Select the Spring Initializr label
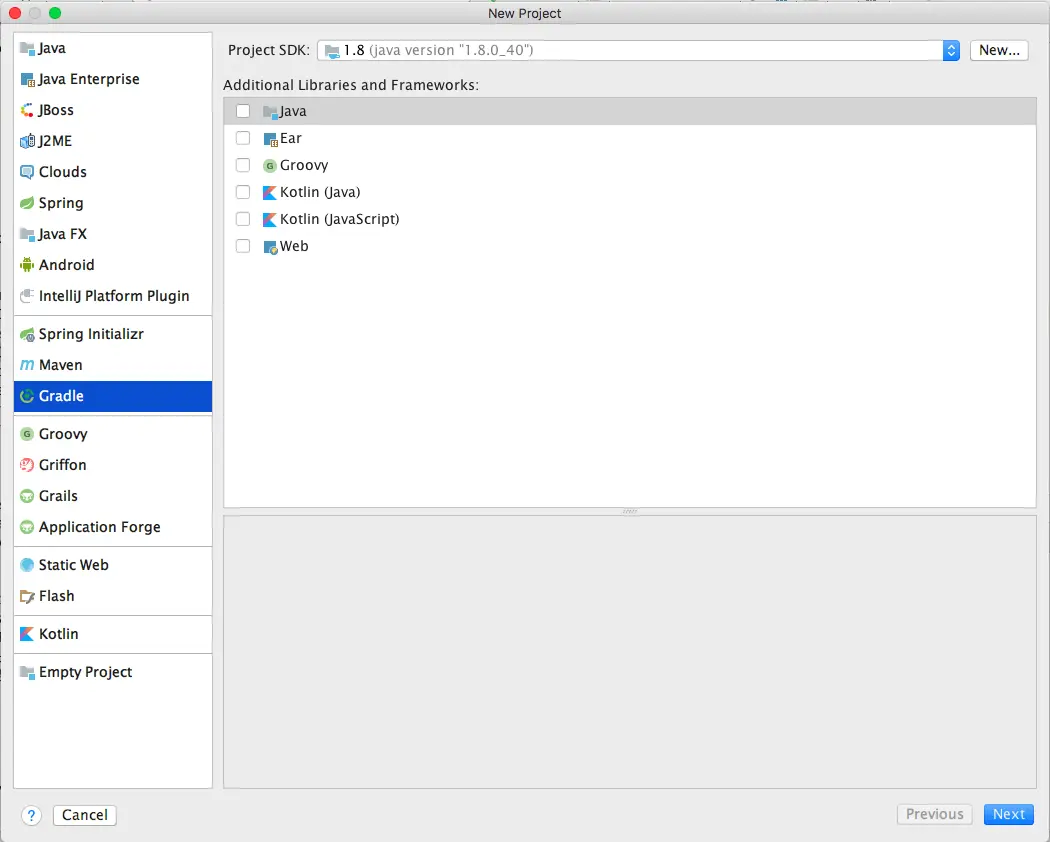 (x=91, y=334)
